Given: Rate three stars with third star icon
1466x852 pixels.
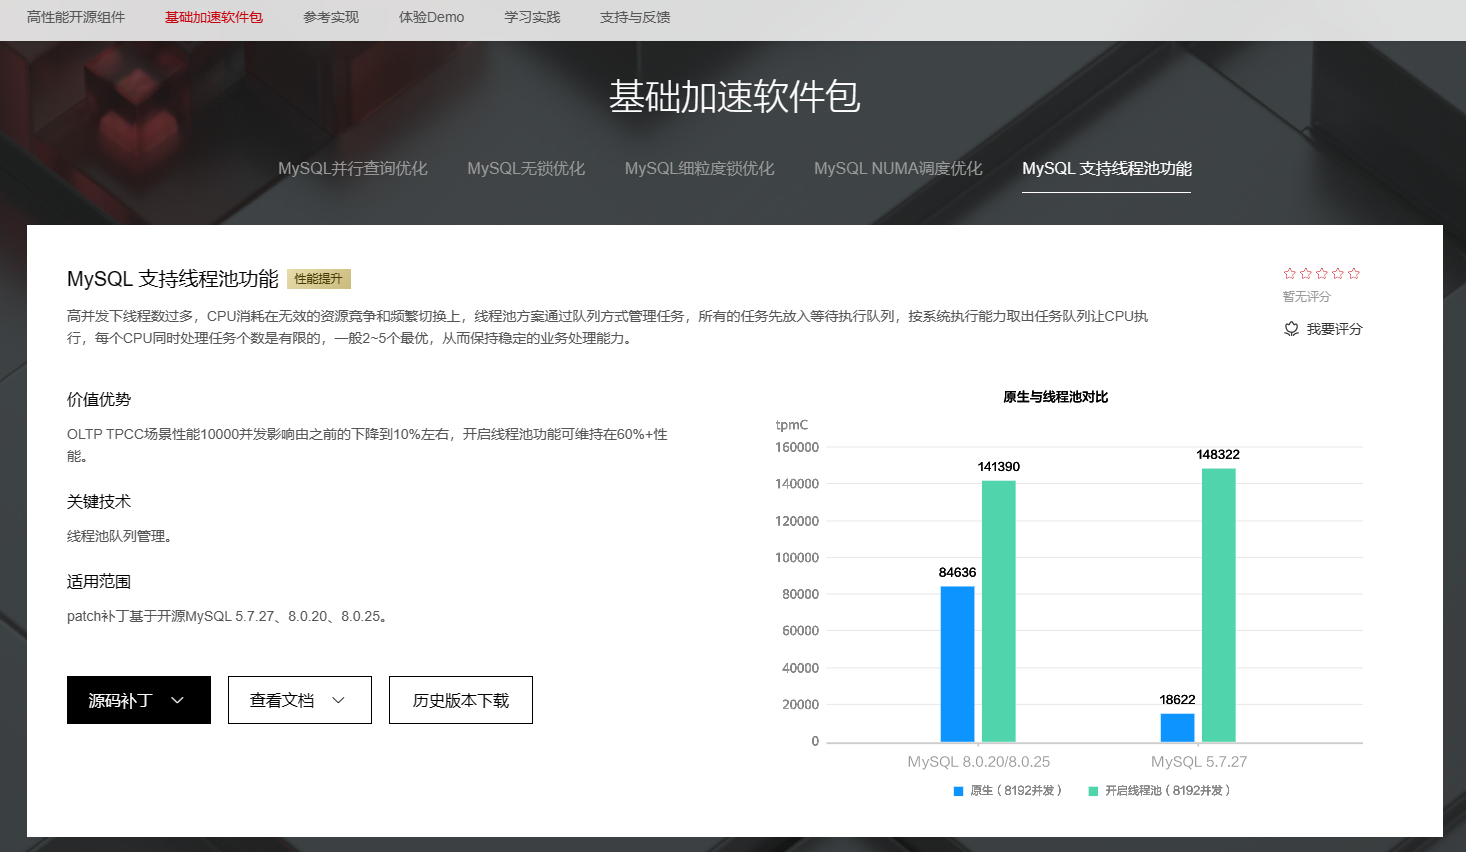Looking at the screenshot, I should click(x=1322, y=273).
